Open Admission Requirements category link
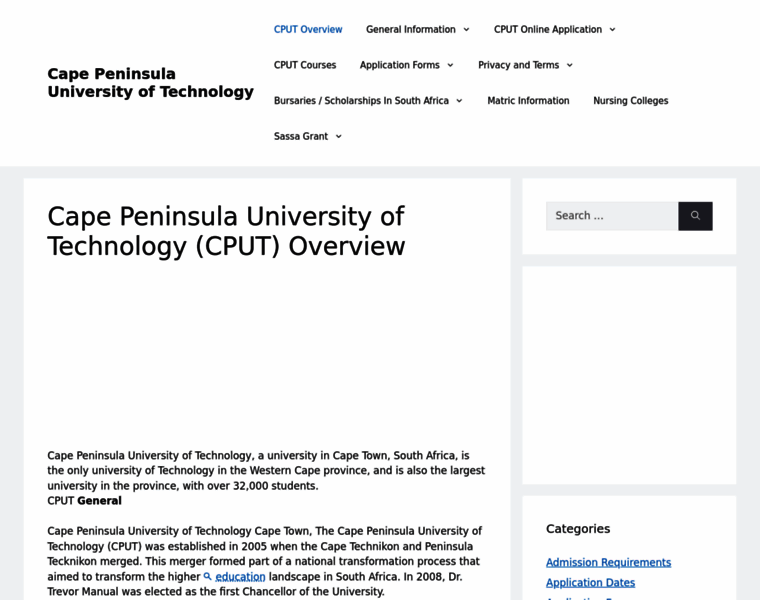760x600 pixels. click(x=608, y=562)
